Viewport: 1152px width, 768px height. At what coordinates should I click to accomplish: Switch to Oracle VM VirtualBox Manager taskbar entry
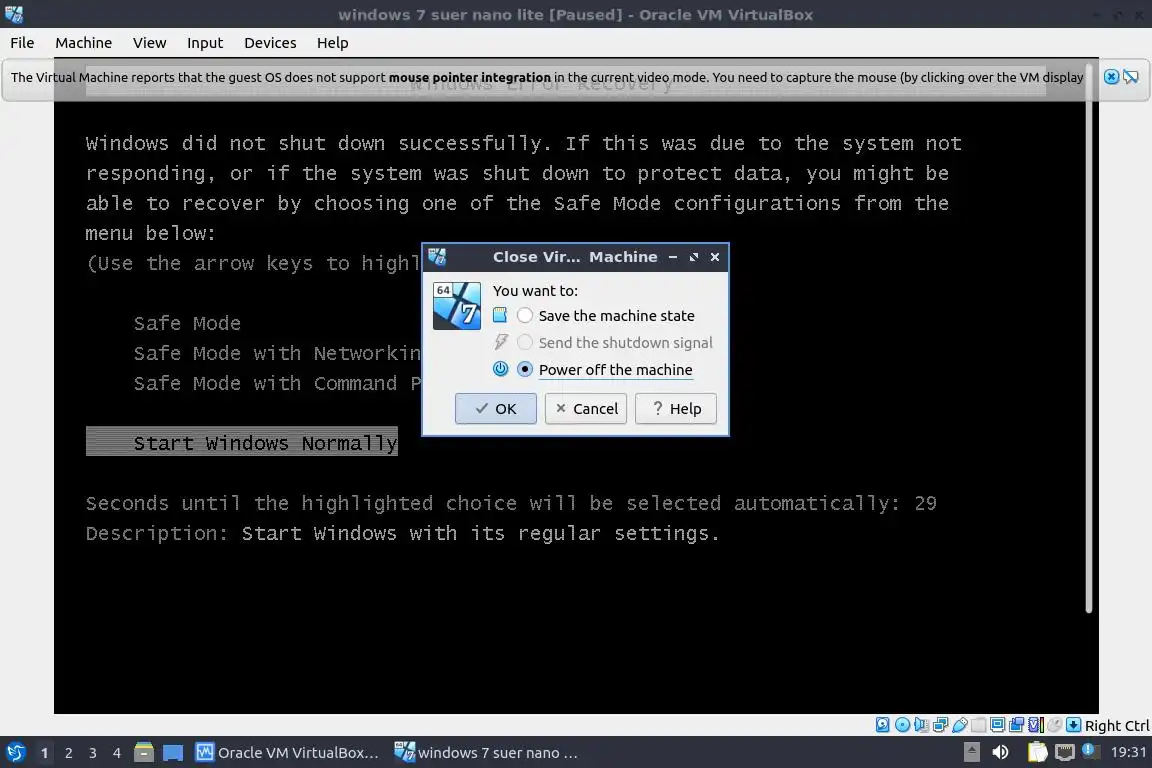tap(288, 753)
